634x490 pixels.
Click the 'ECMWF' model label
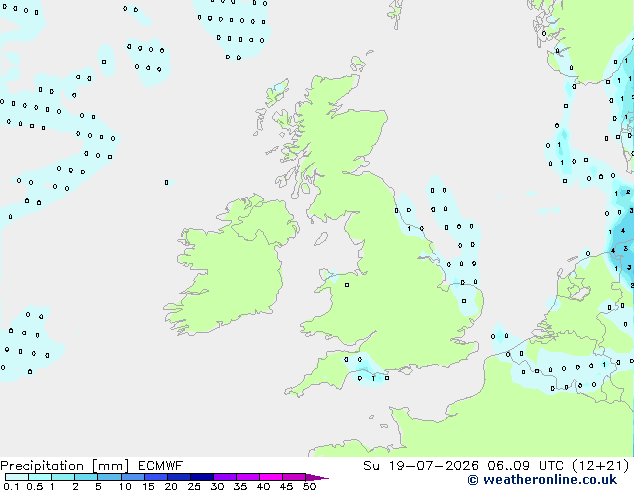click(161, 466)
